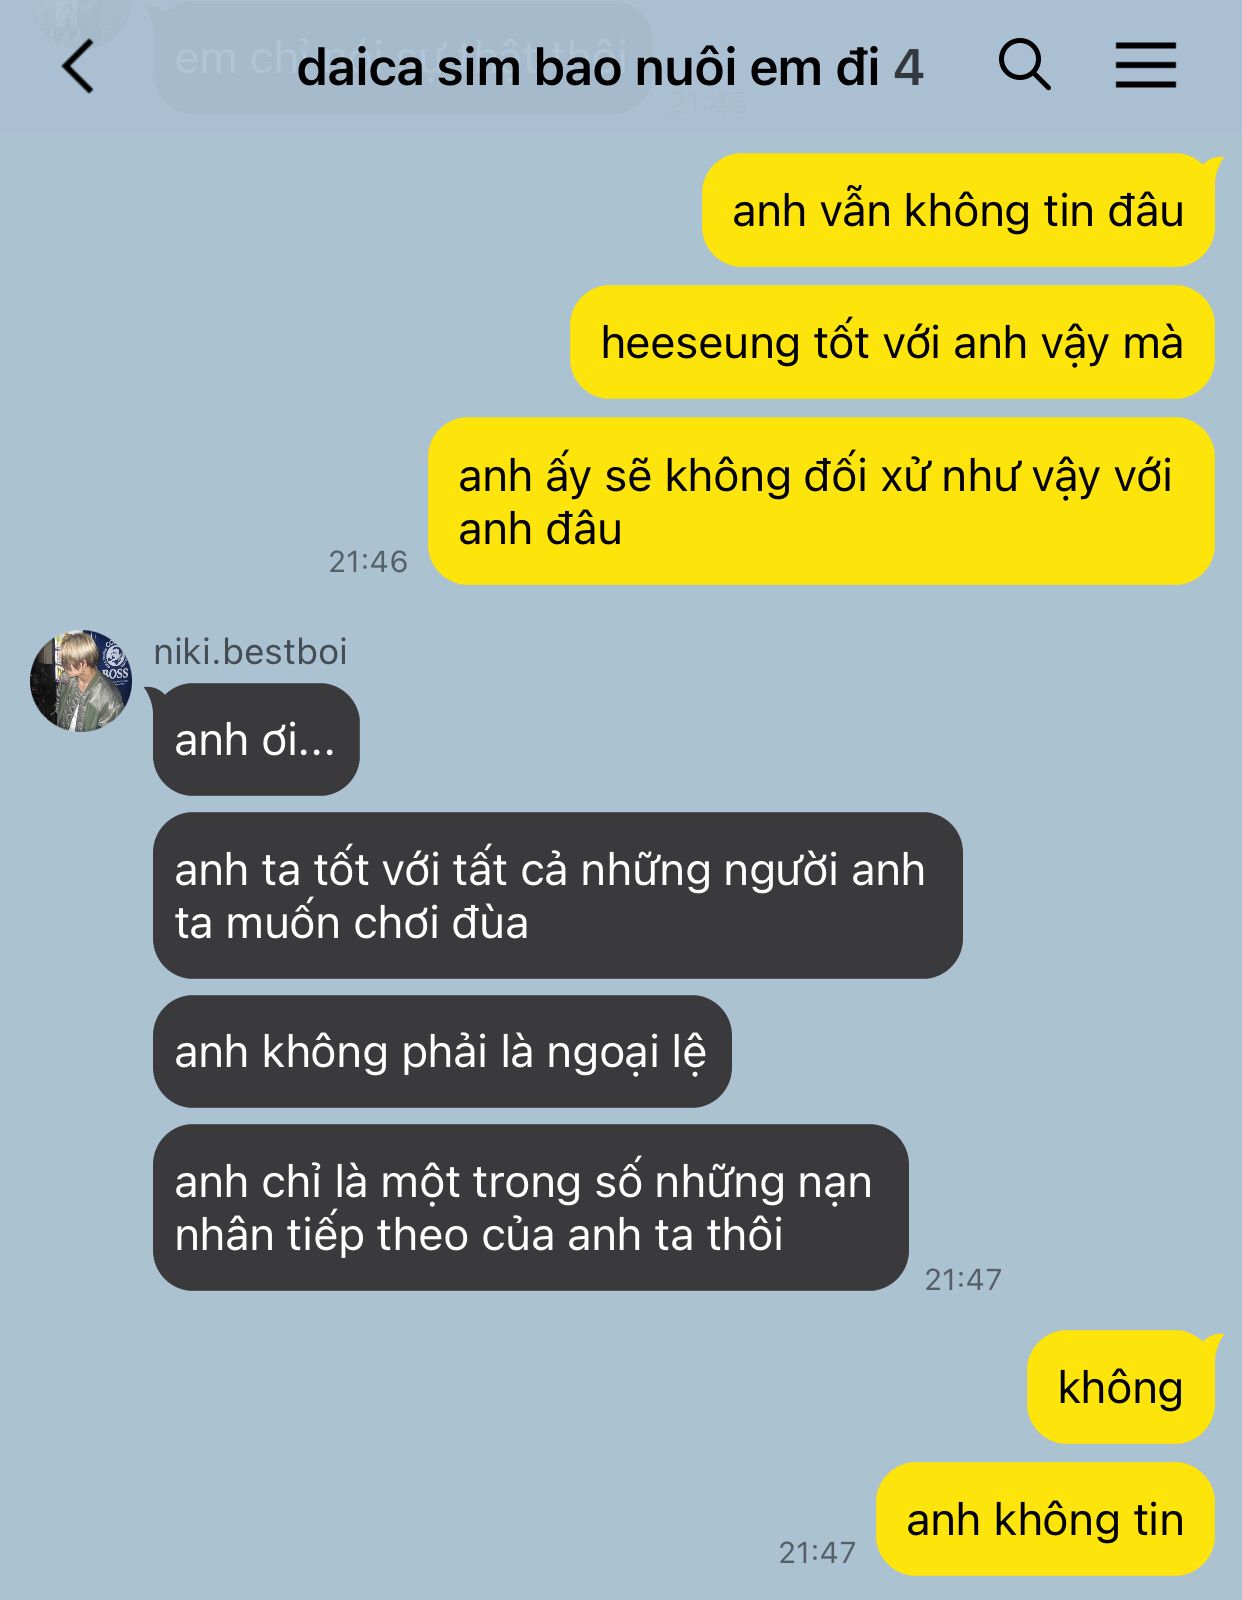Open chat search magnifier icon
Screen dimensions: 1242x1600
point(1024,65)
